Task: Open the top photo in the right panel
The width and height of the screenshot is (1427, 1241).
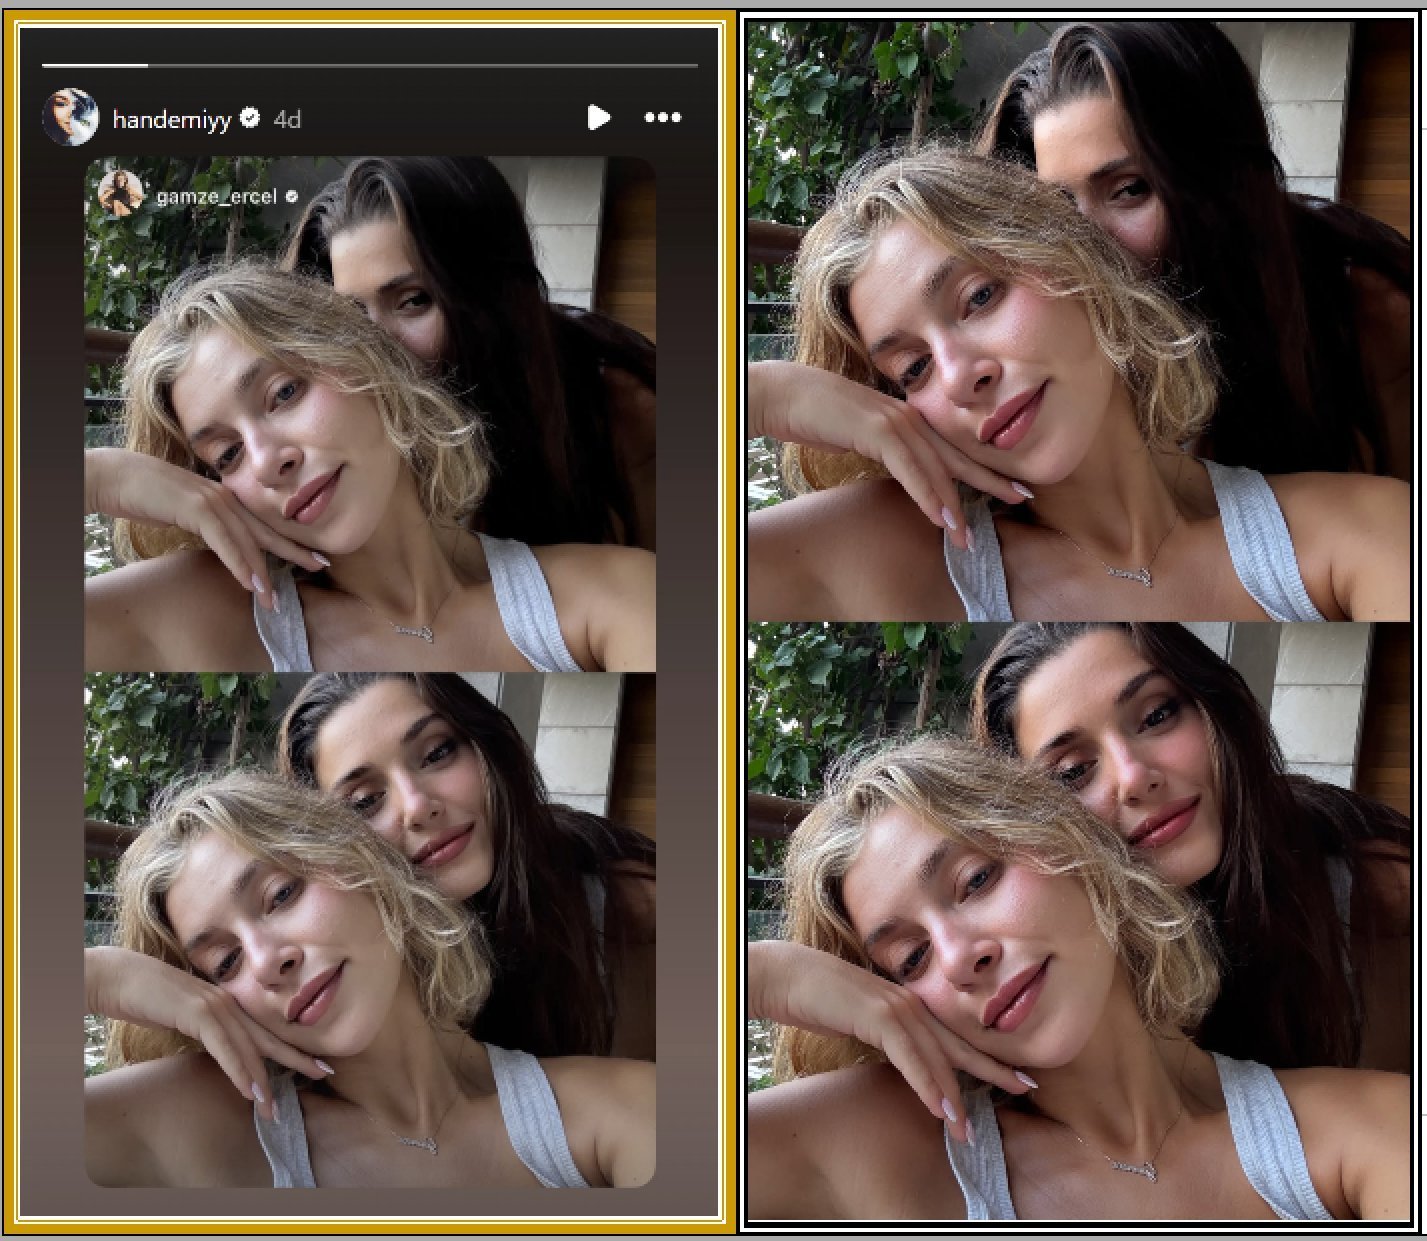Action: pos(1078,320)
